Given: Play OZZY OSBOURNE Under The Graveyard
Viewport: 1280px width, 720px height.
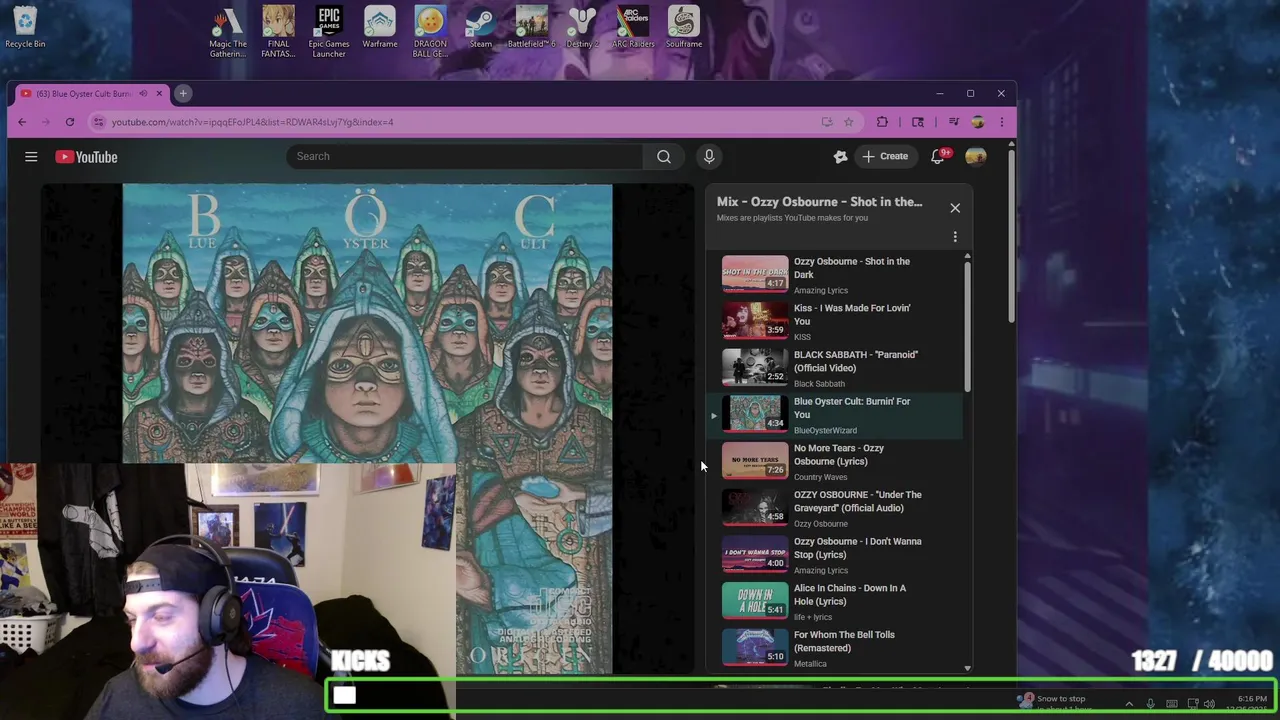Looking at the screenshot, I should click(833, 508).
